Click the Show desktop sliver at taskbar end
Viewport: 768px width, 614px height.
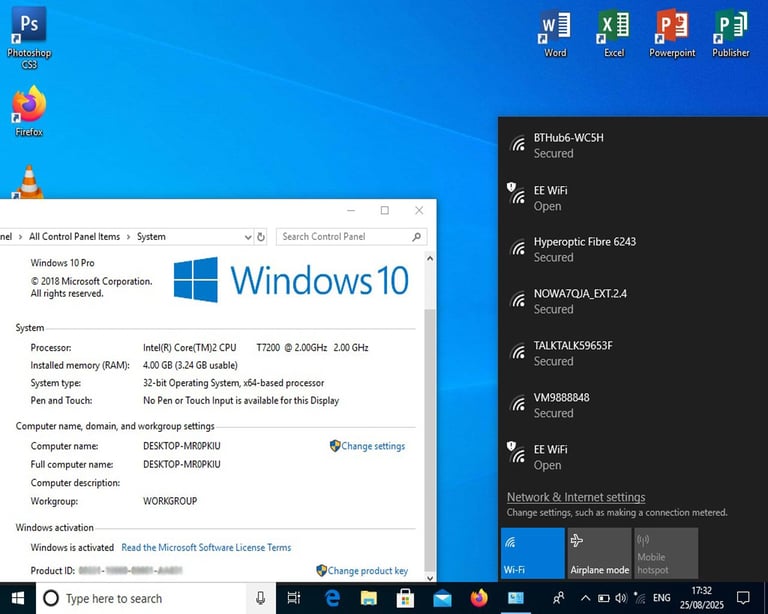[x=766, y=598]
